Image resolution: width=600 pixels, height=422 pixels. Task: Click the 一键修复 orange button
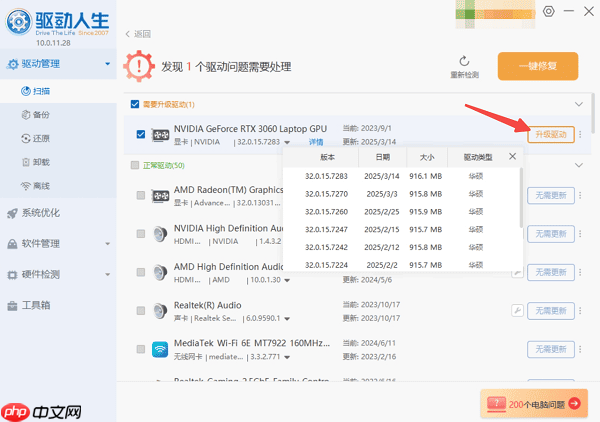click(538, 66)
